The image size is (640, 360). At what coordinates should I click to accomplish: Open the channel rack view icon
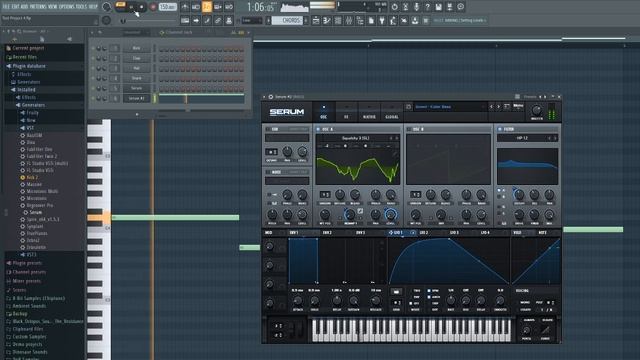coord(338,20)
